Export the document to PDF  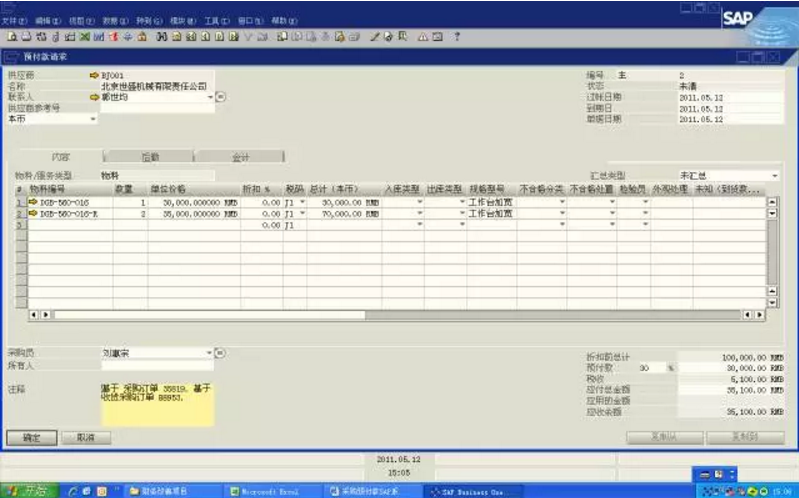coord(114,37)
